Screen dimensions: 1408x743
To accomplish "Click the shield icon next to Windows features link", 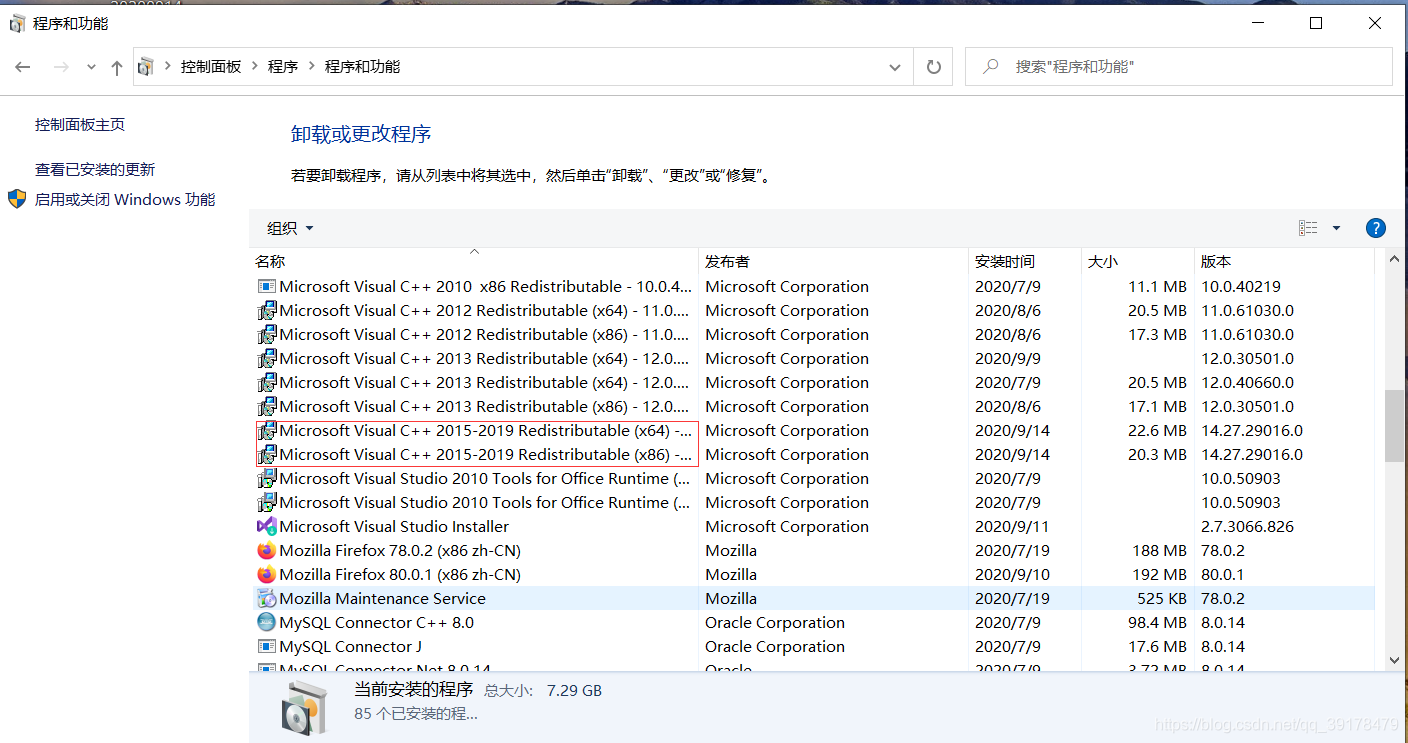I will point(16,198).
